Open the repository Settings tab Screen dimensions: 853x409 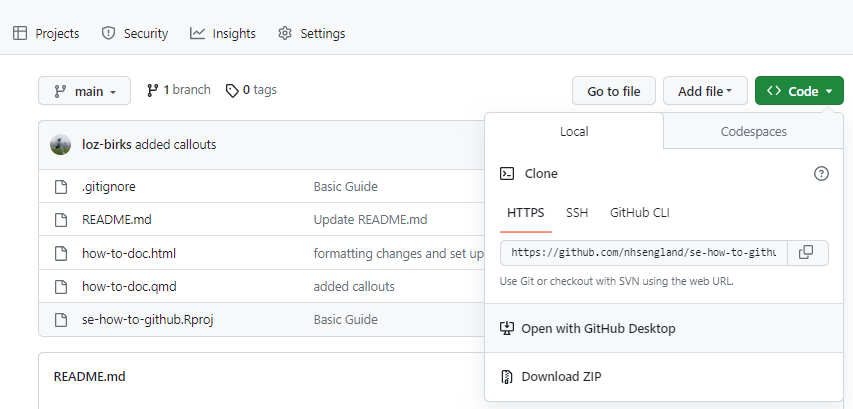[311, 33]
